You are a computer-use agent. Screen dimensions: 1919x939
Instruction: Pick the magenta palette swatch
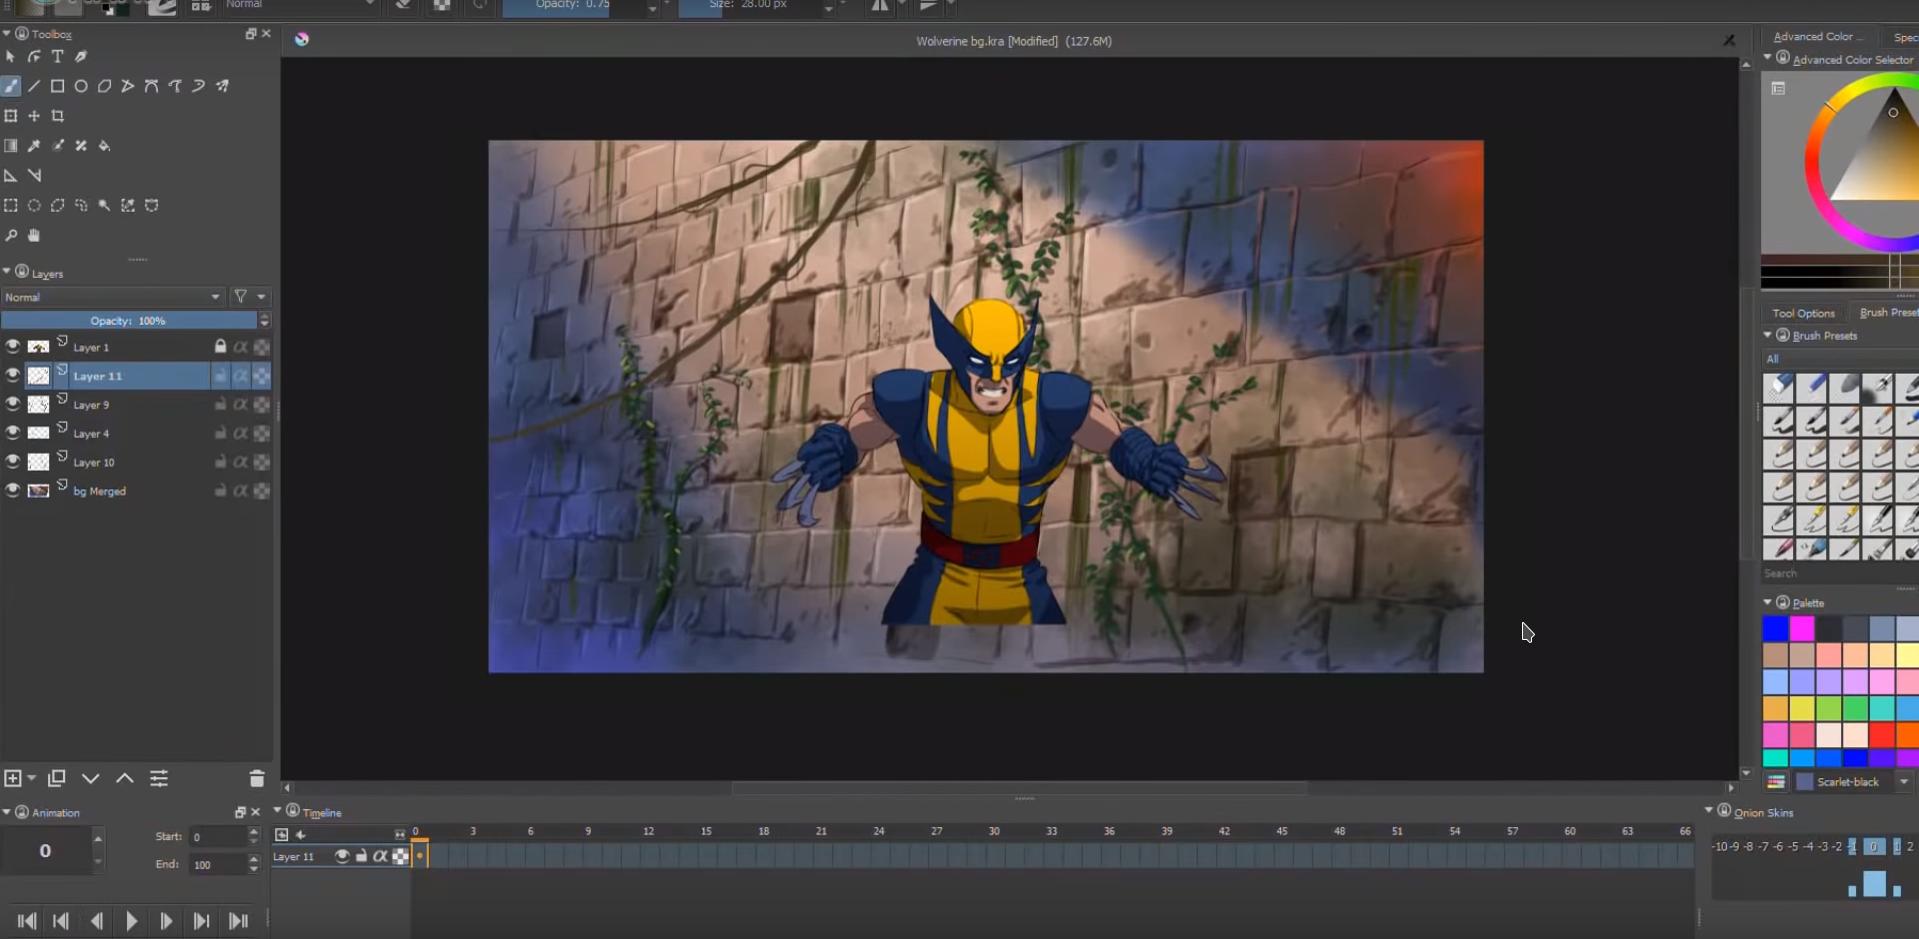[x=1802, y=628]
